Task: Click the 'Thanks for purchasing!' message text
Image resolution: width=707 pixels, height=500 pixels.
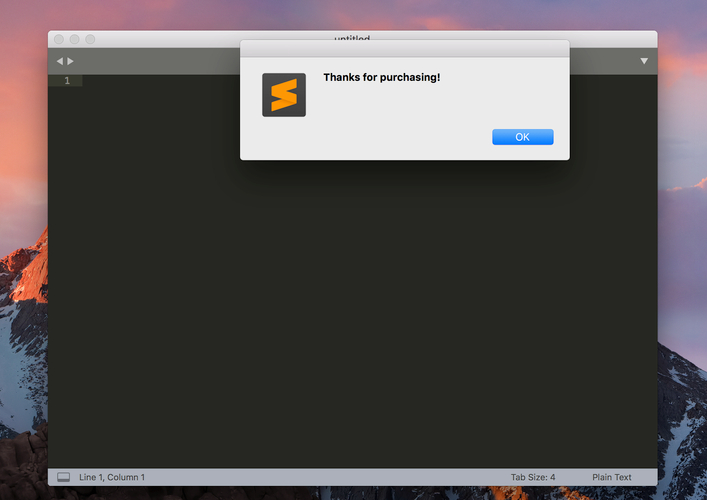Action: coord(381,78)
